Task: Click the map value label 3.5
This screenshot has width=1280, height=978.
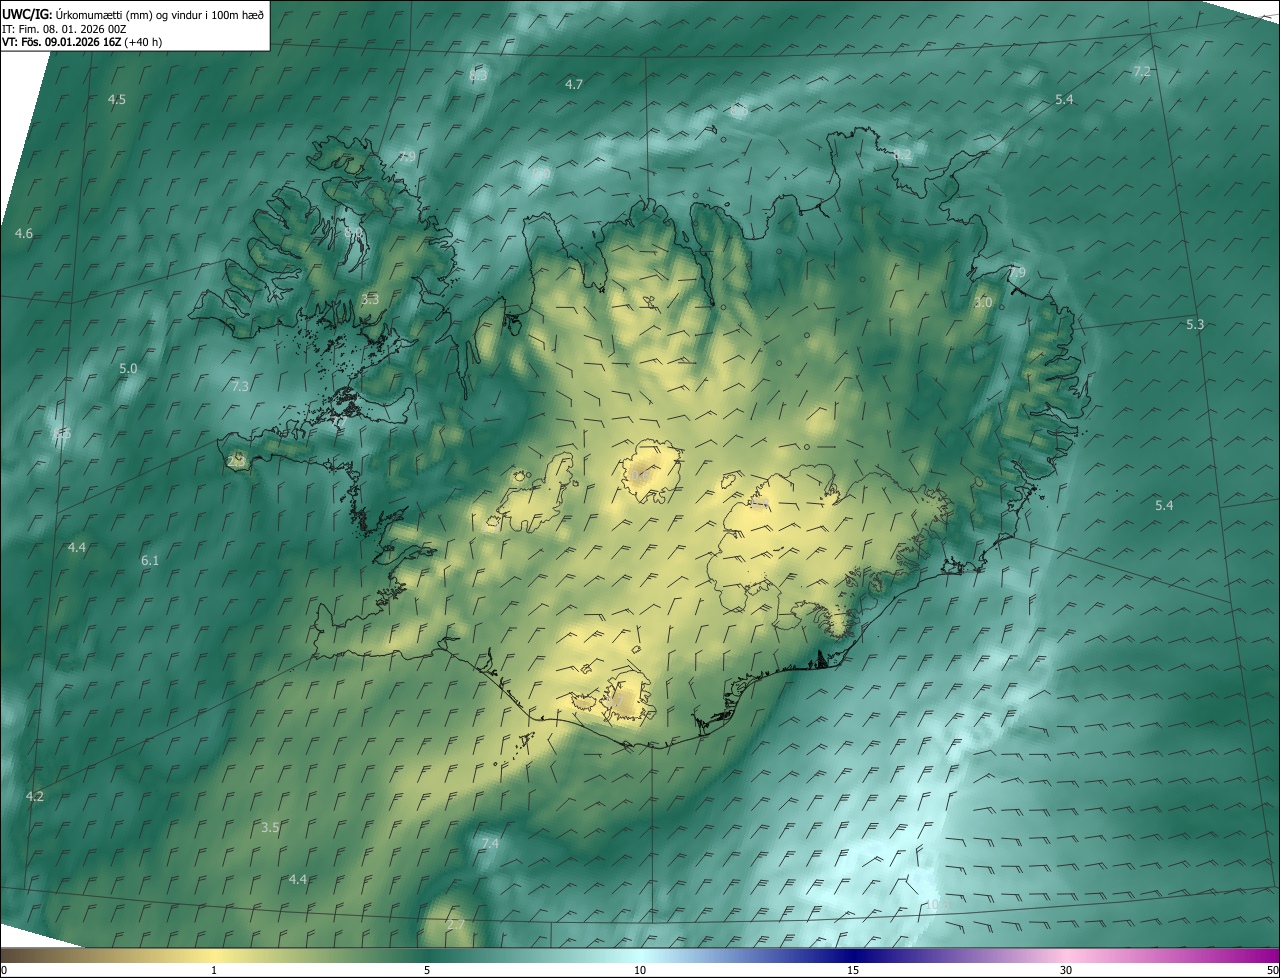Action: tap(270, 828)
